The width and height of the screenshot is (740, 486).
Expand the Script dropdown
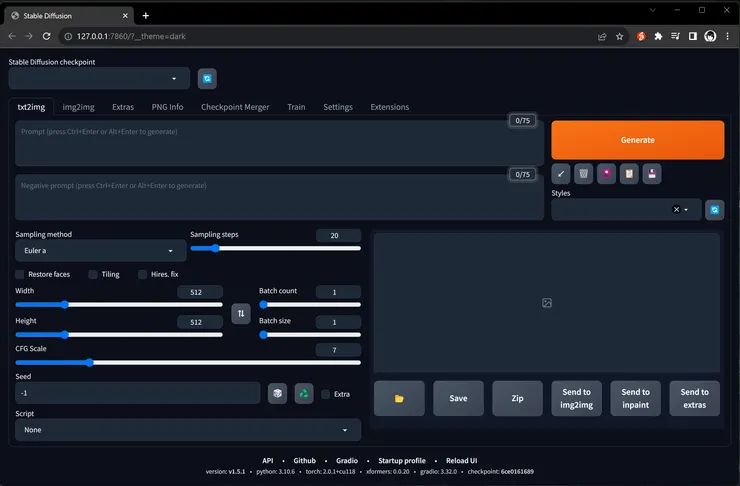[x=188, y=430]
